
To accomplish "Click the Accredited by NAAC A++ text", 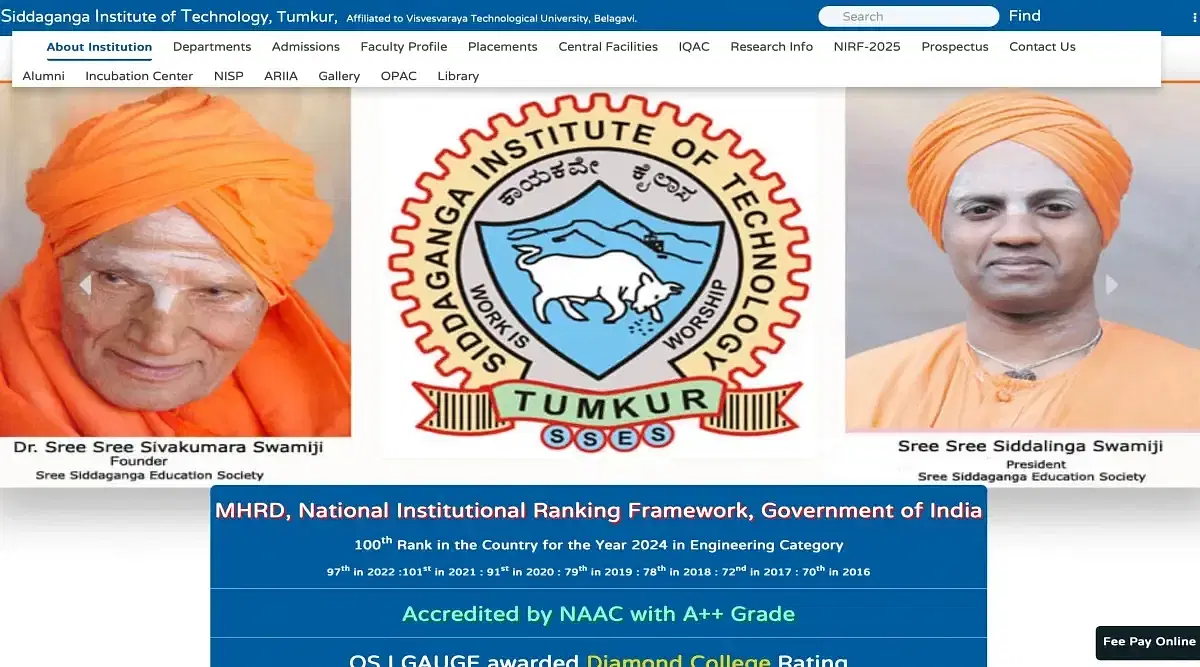I will click(598, 614).
